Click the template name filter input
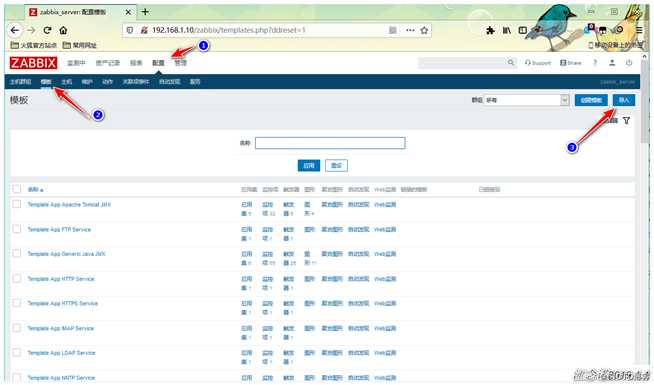 point(330,143)
